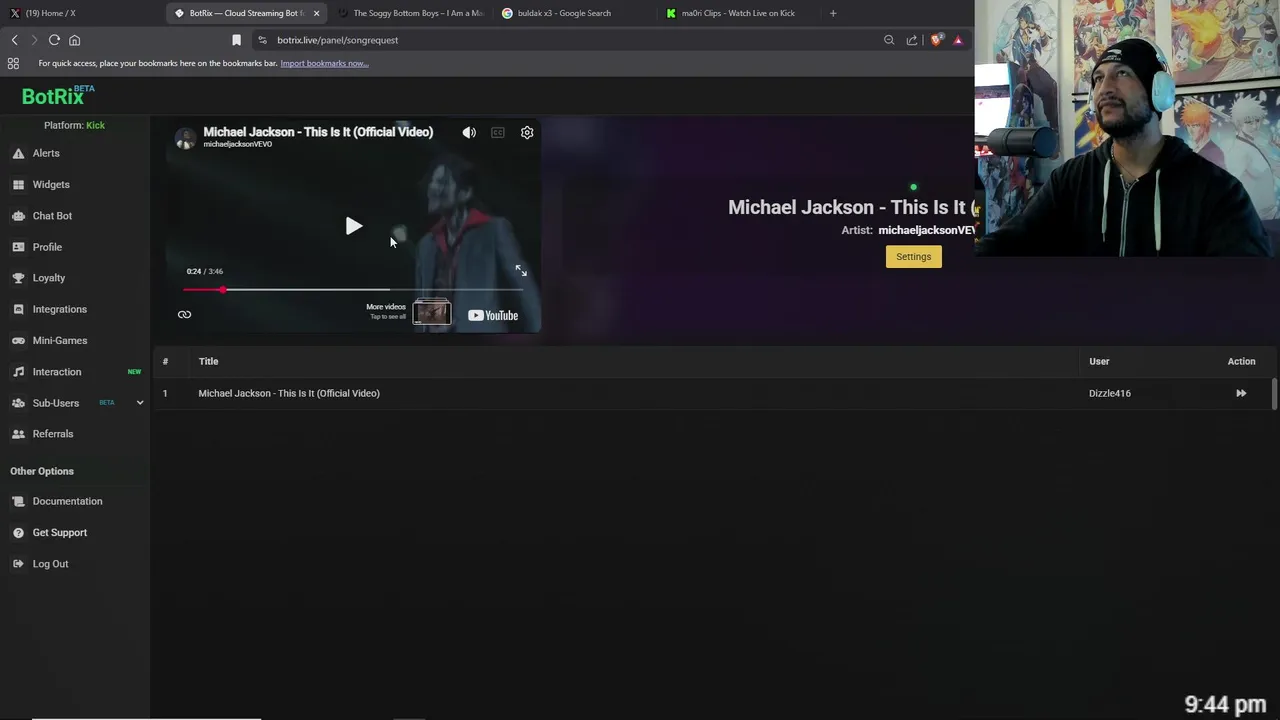
Task: Reload the current page
Action: pyautogui.click(x=54, y=40)
